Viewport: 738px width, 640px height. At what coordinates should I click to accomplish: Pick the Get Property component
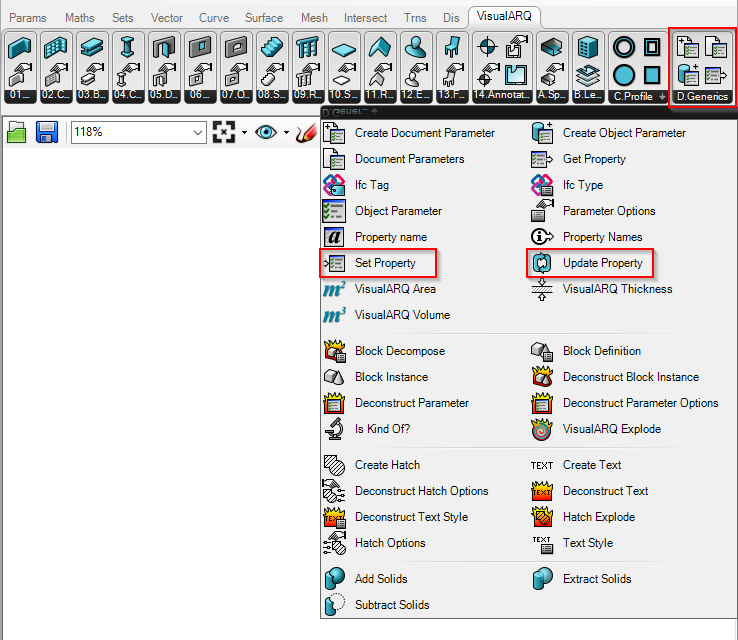click(578, 159)
